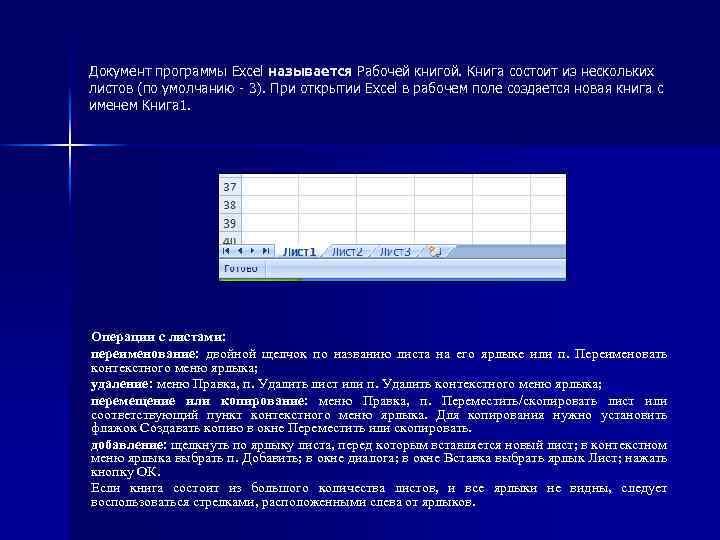Jump to last sheet using navigation arrow
Image resolution: width=720 pixels, height=540 pixels.
[x=265, y=251]
